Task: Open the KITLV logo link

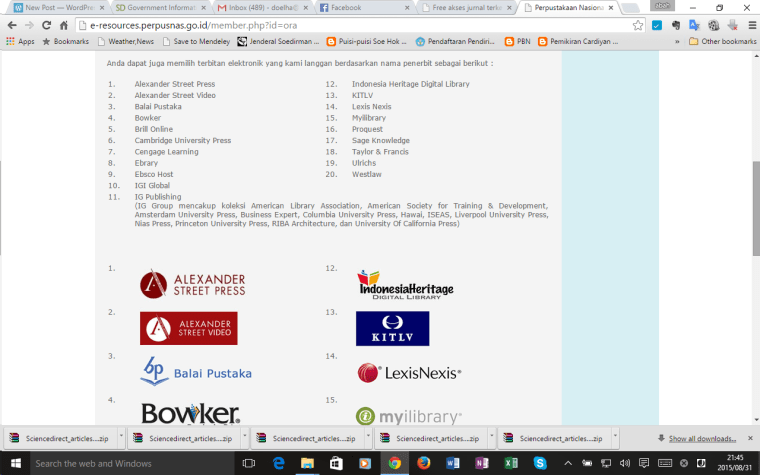Action: (392, 328)
